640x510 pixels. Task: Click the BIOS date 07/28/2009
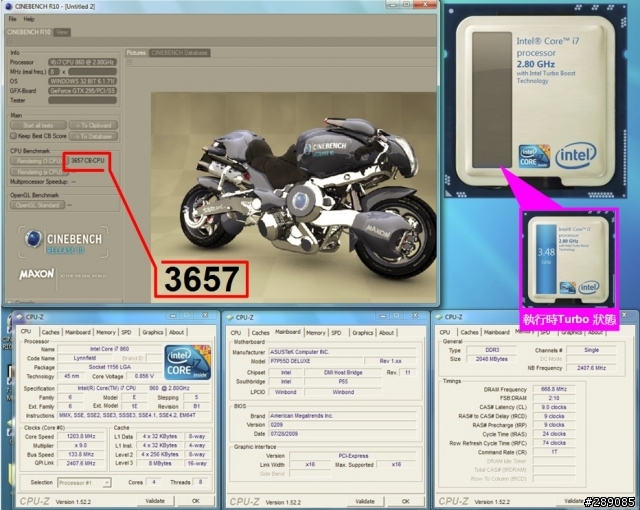[342, 434]
